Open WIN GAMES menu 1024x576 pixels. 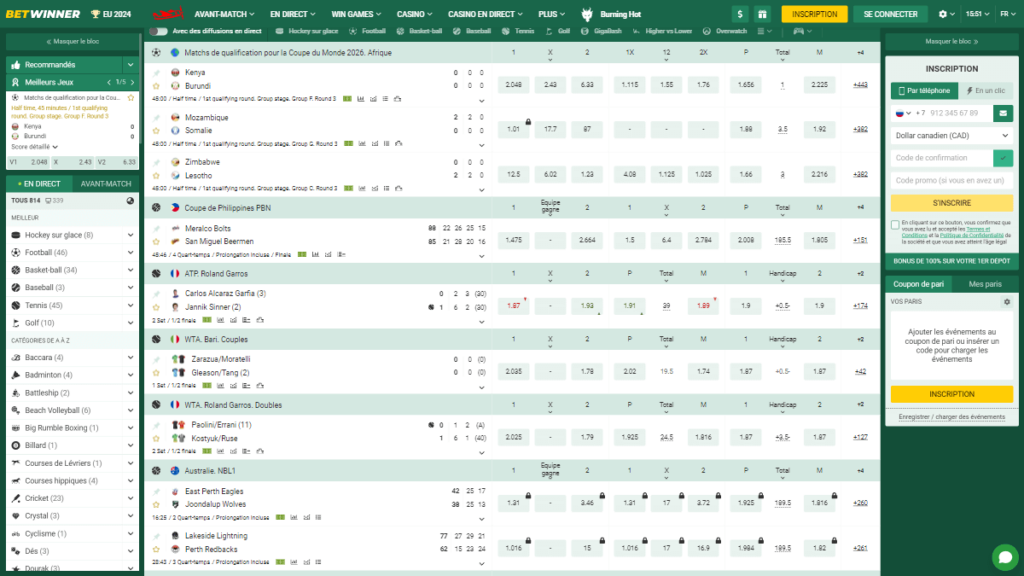[x=356, y=14]
